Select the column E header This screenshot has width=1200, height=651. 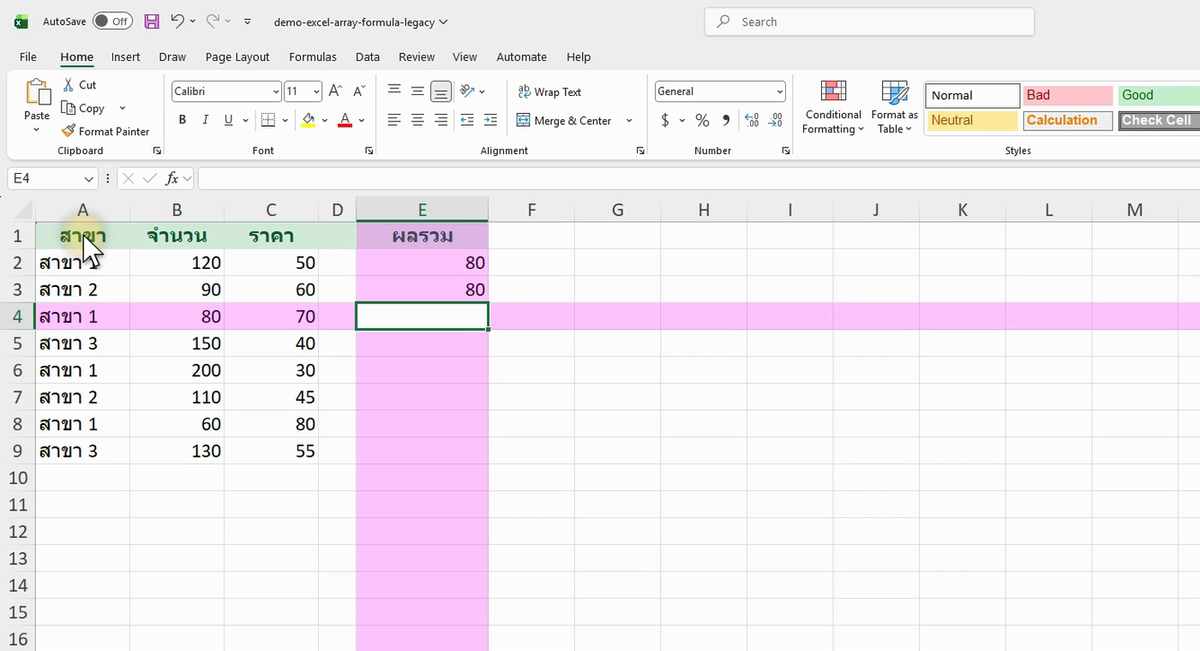tap(422, 209)
